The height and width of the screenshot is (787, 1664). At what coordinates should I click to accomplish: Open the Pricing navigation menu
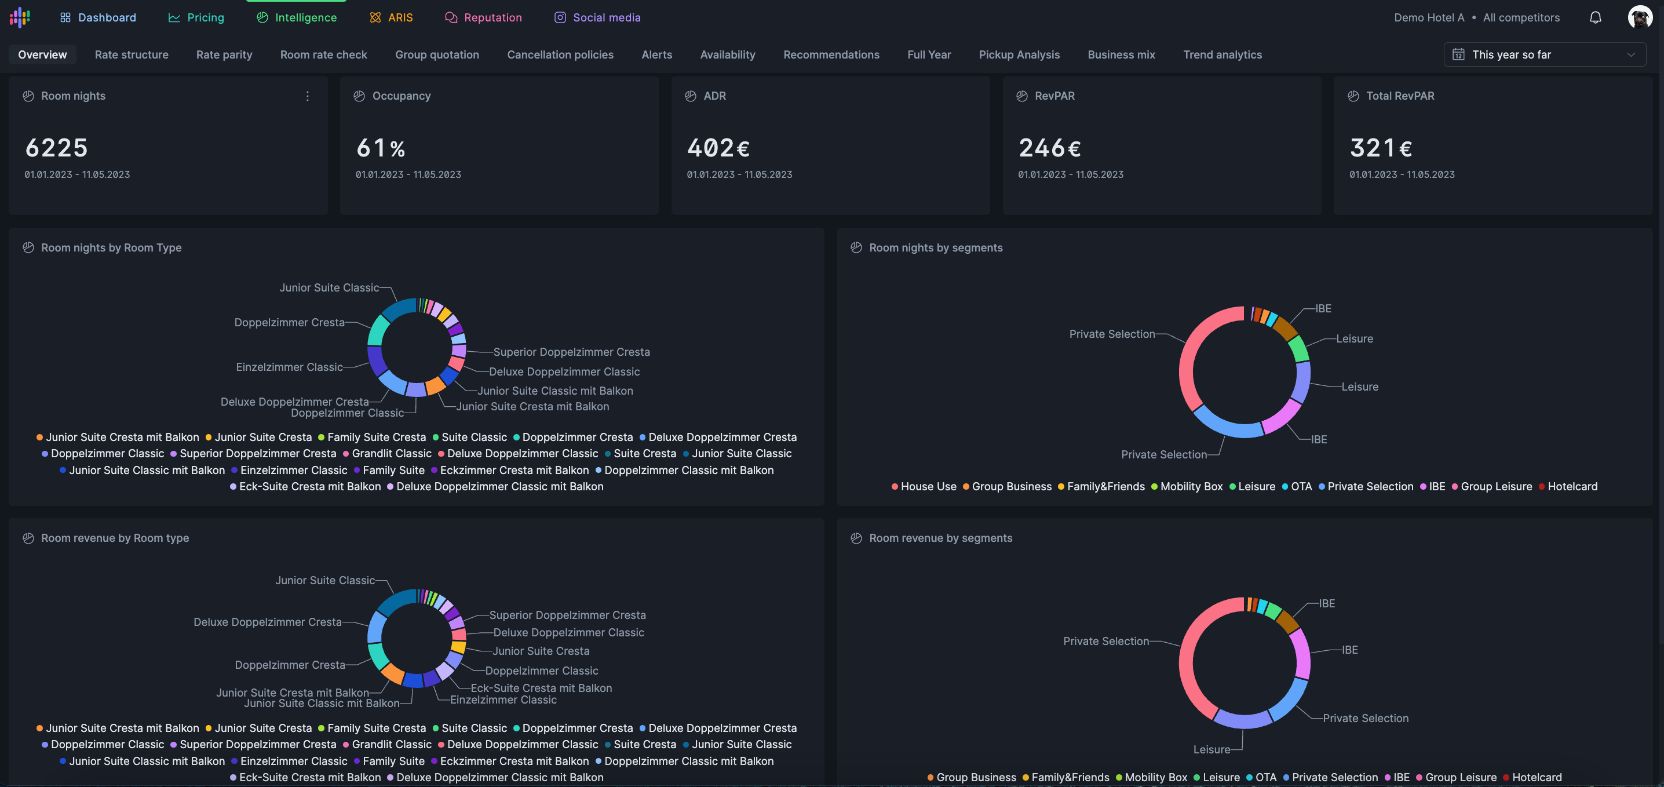(196, 18)
